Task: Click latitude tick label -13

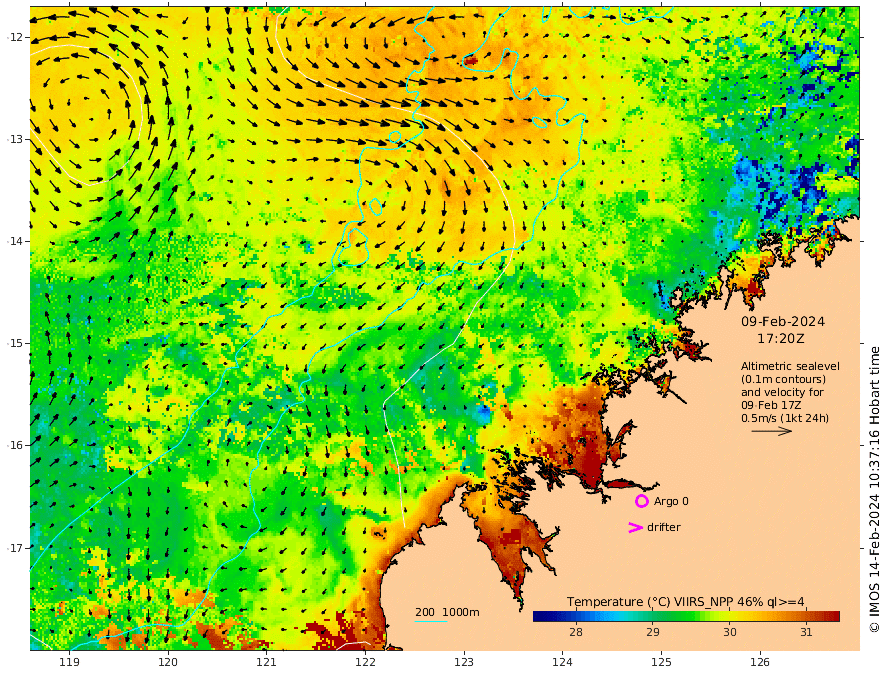Action: pos(14,139)
